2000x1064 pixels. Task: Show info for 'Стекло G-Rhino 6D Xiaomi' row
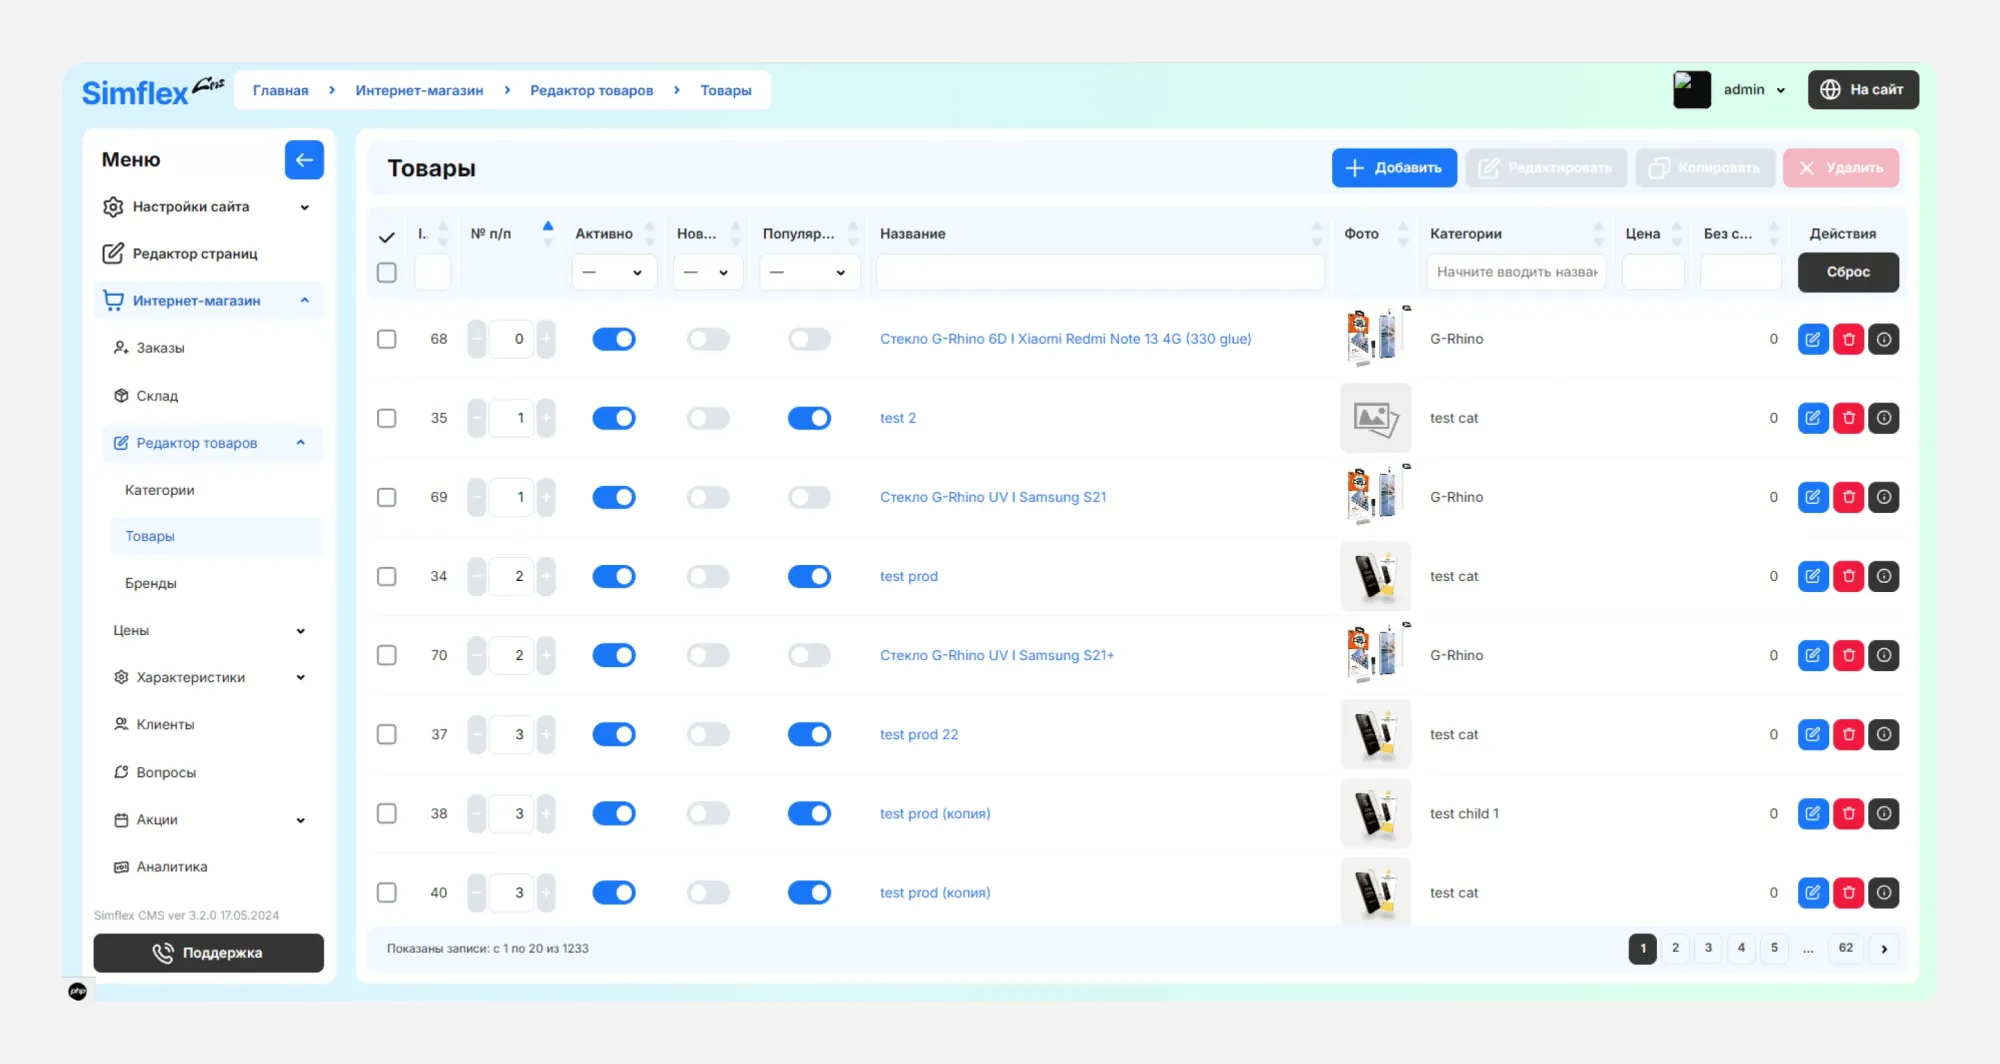(x=1884, y=339)
